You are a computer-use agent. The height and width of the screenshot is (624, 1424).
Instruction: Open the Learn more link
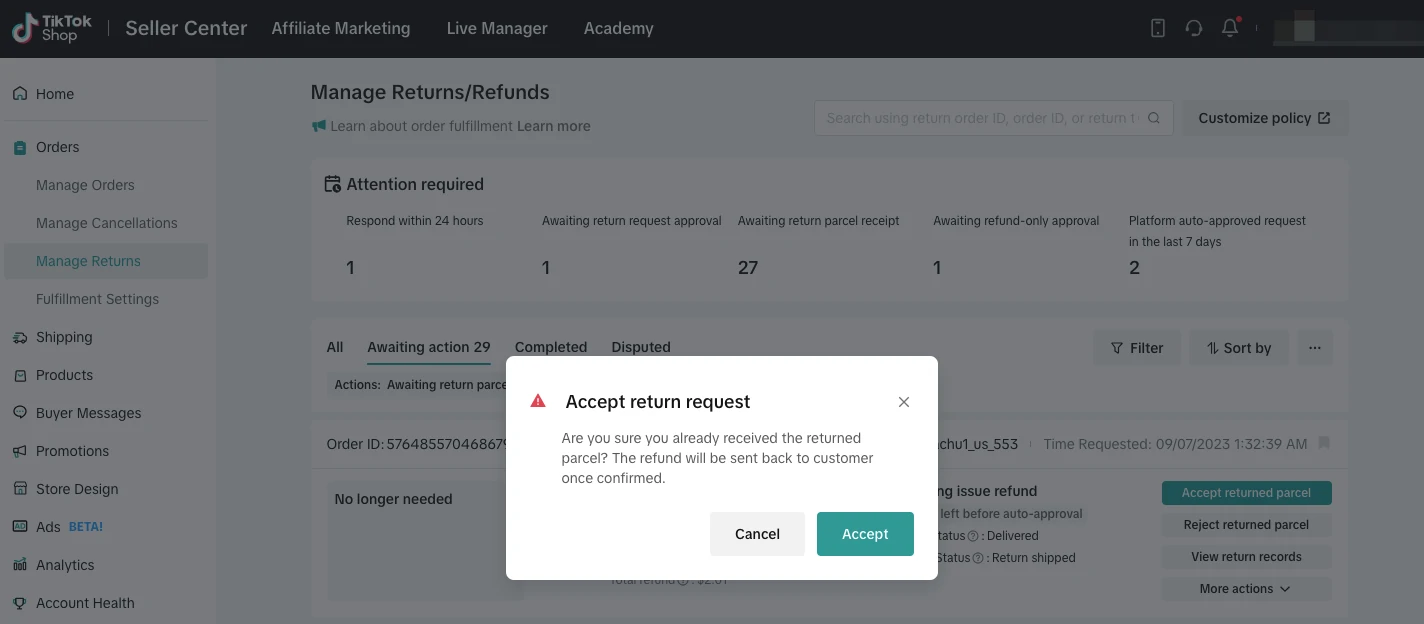coord(554,126)
